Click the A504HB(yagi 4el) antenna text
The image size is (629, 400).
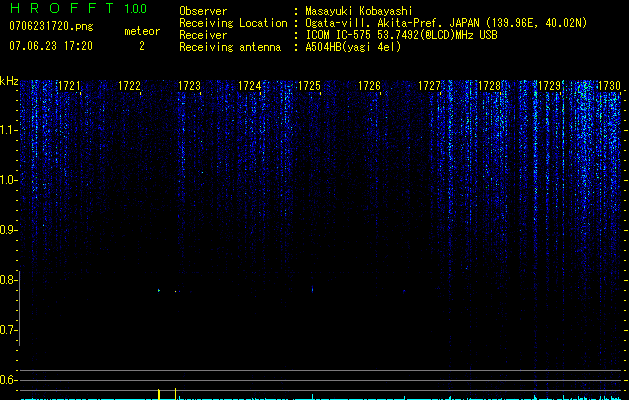pos(353,47)
